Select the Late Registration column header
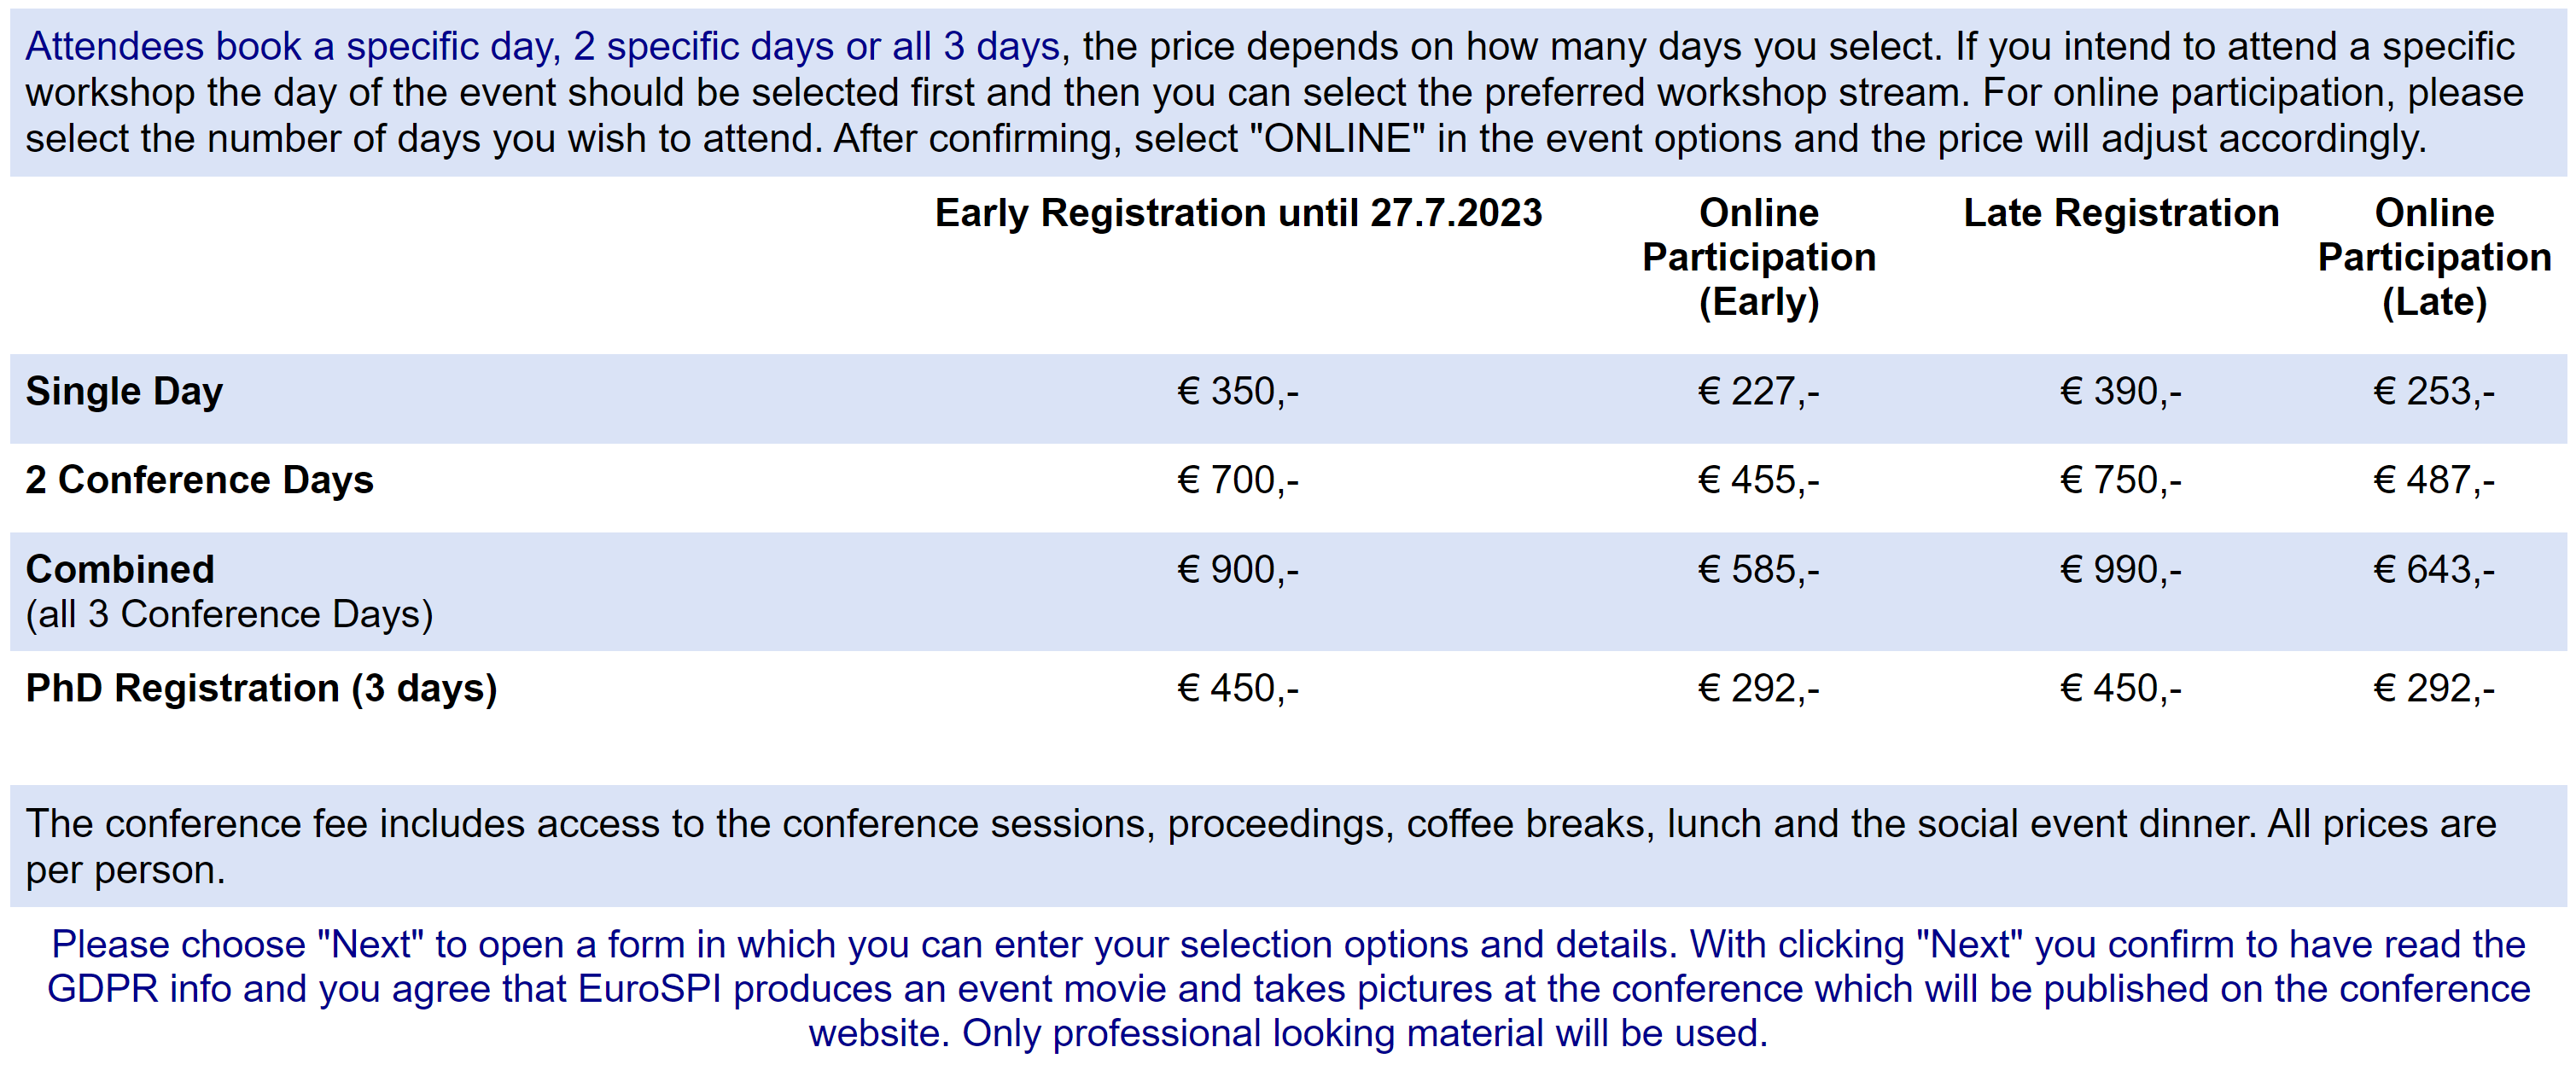Viewport: 2576px width, 1082px height. tap(2120, 213)
